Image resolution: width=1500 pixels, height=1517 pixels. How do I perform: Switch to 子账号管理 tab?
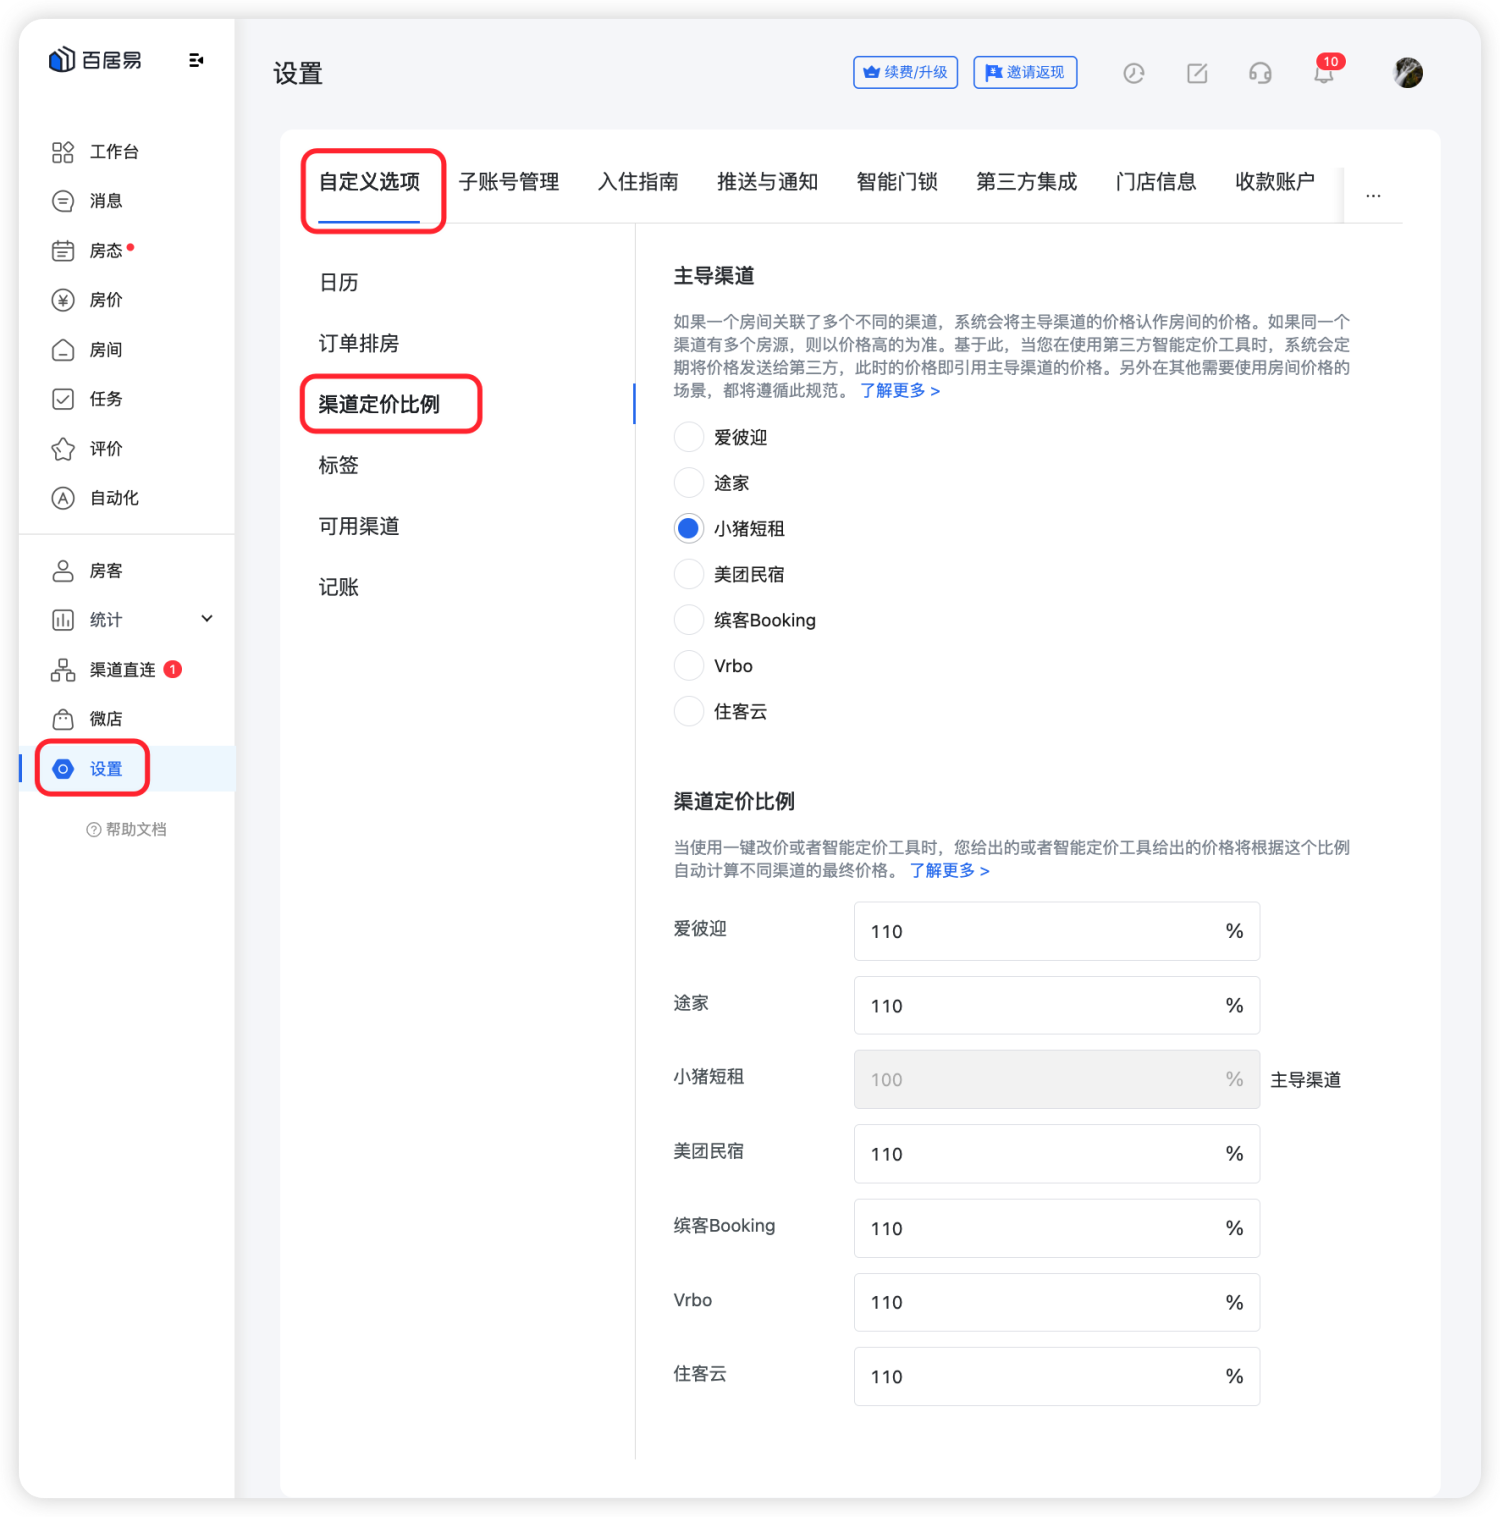(509, 182)
